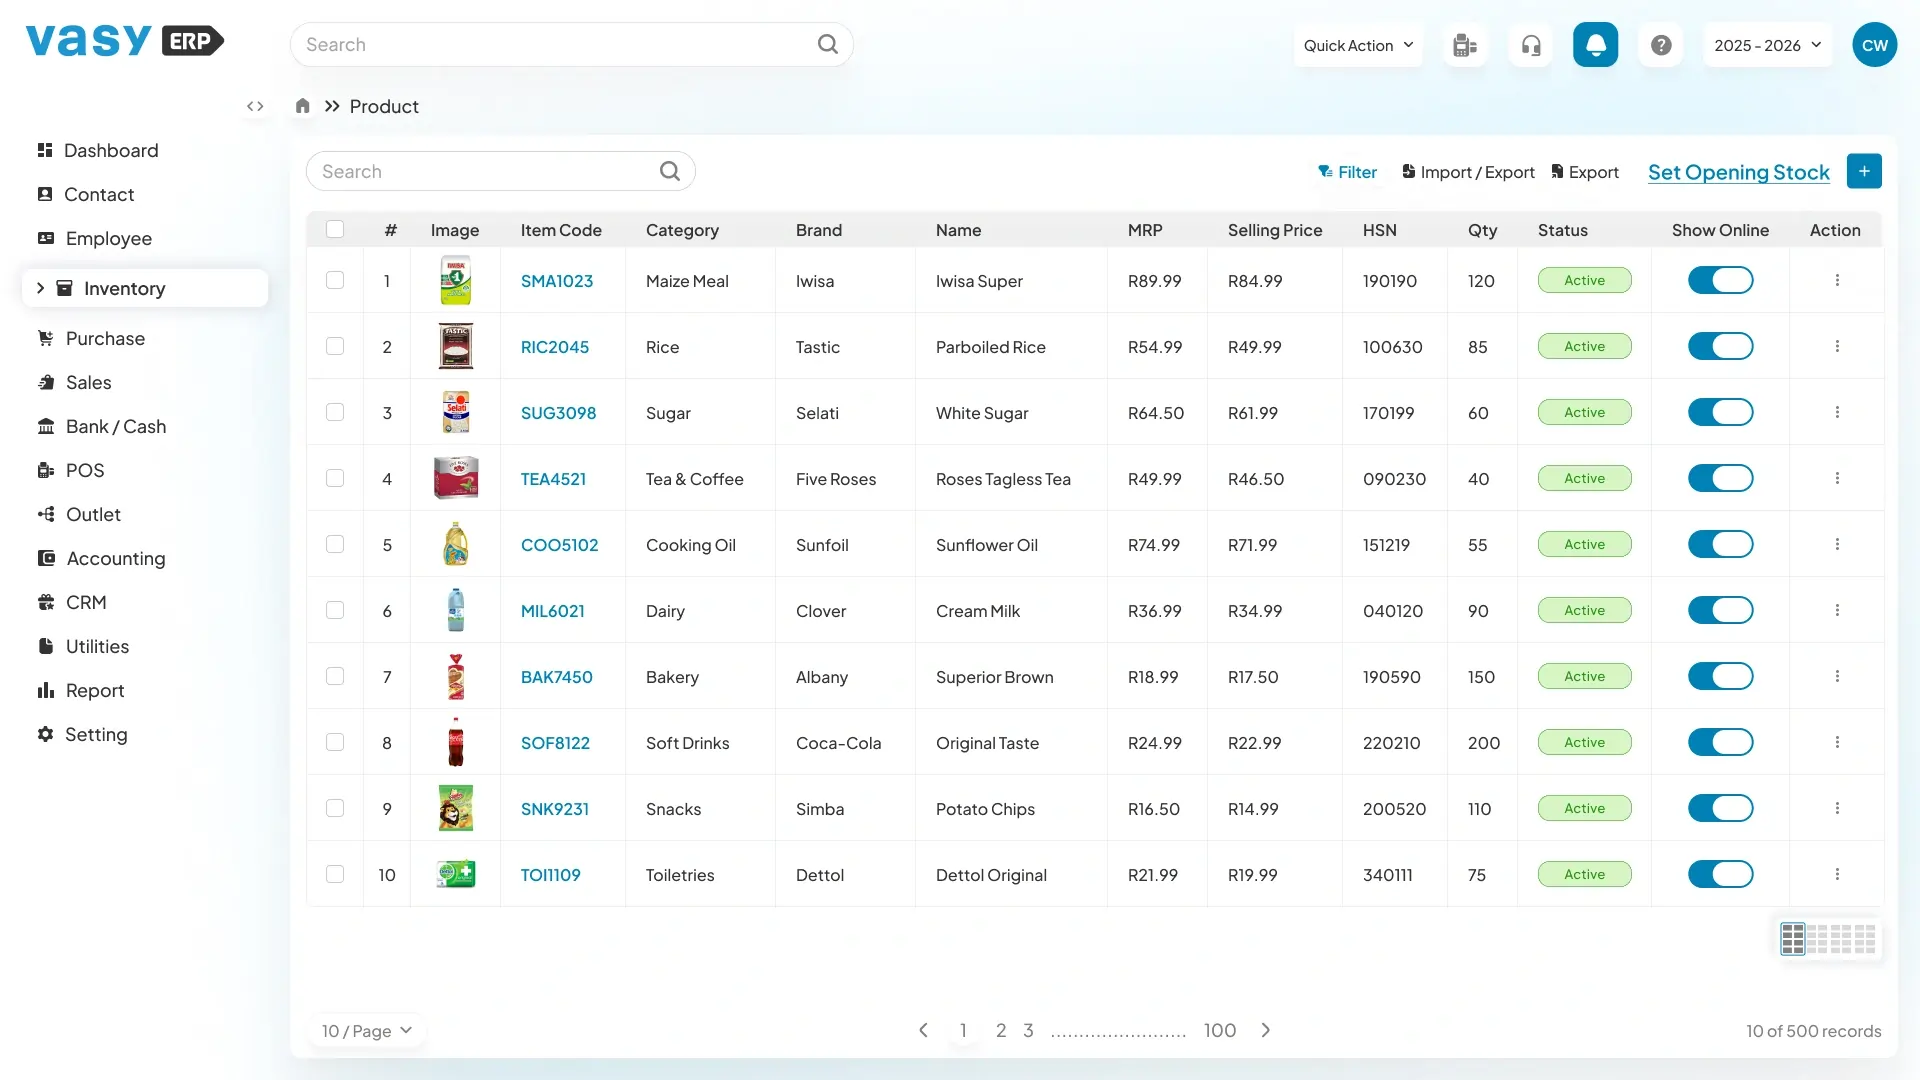Open row actions for MIL6021
Screen dimensions: 1920x1080
pyautogui.click(x=1837, y=610)
